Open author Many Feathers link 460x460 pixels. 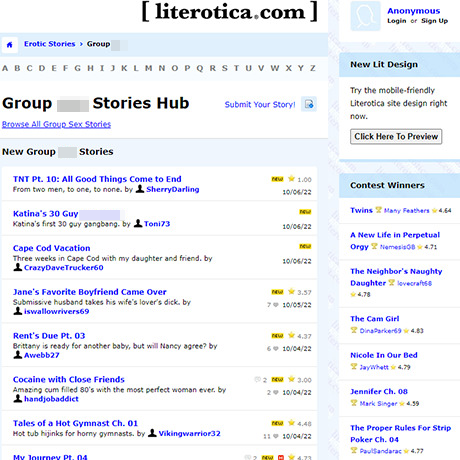406,211
